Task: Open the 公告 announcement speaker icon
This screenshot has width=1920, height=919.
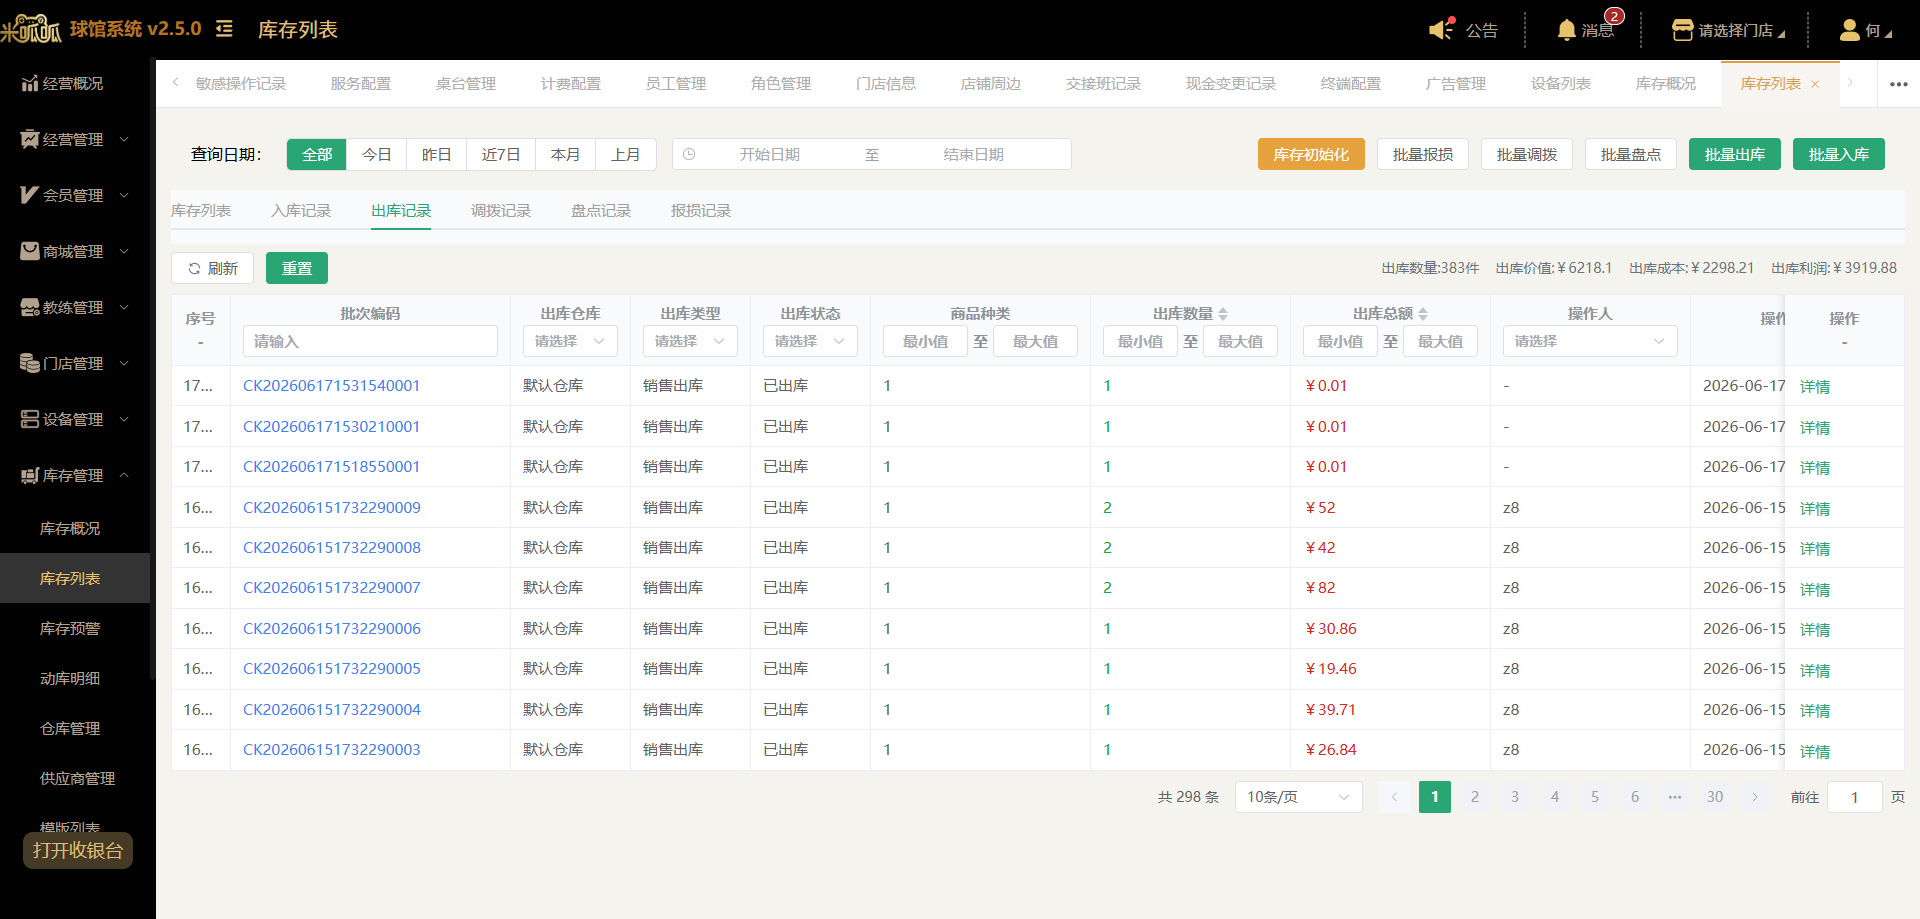Action: click(1441, 29)
